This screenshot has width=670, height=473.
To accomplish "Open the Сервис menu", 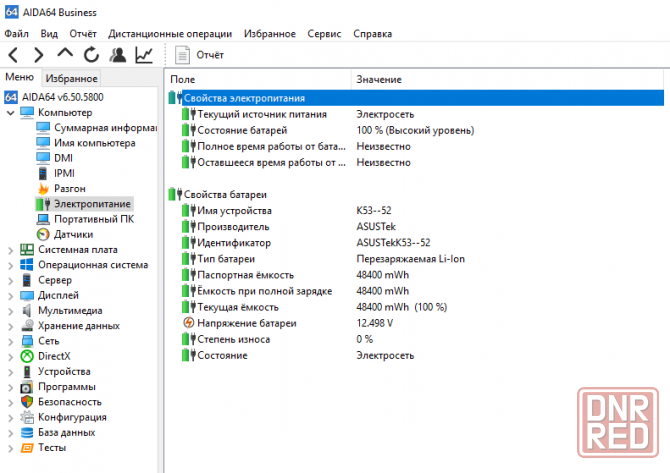I will [x=324, y=33].
